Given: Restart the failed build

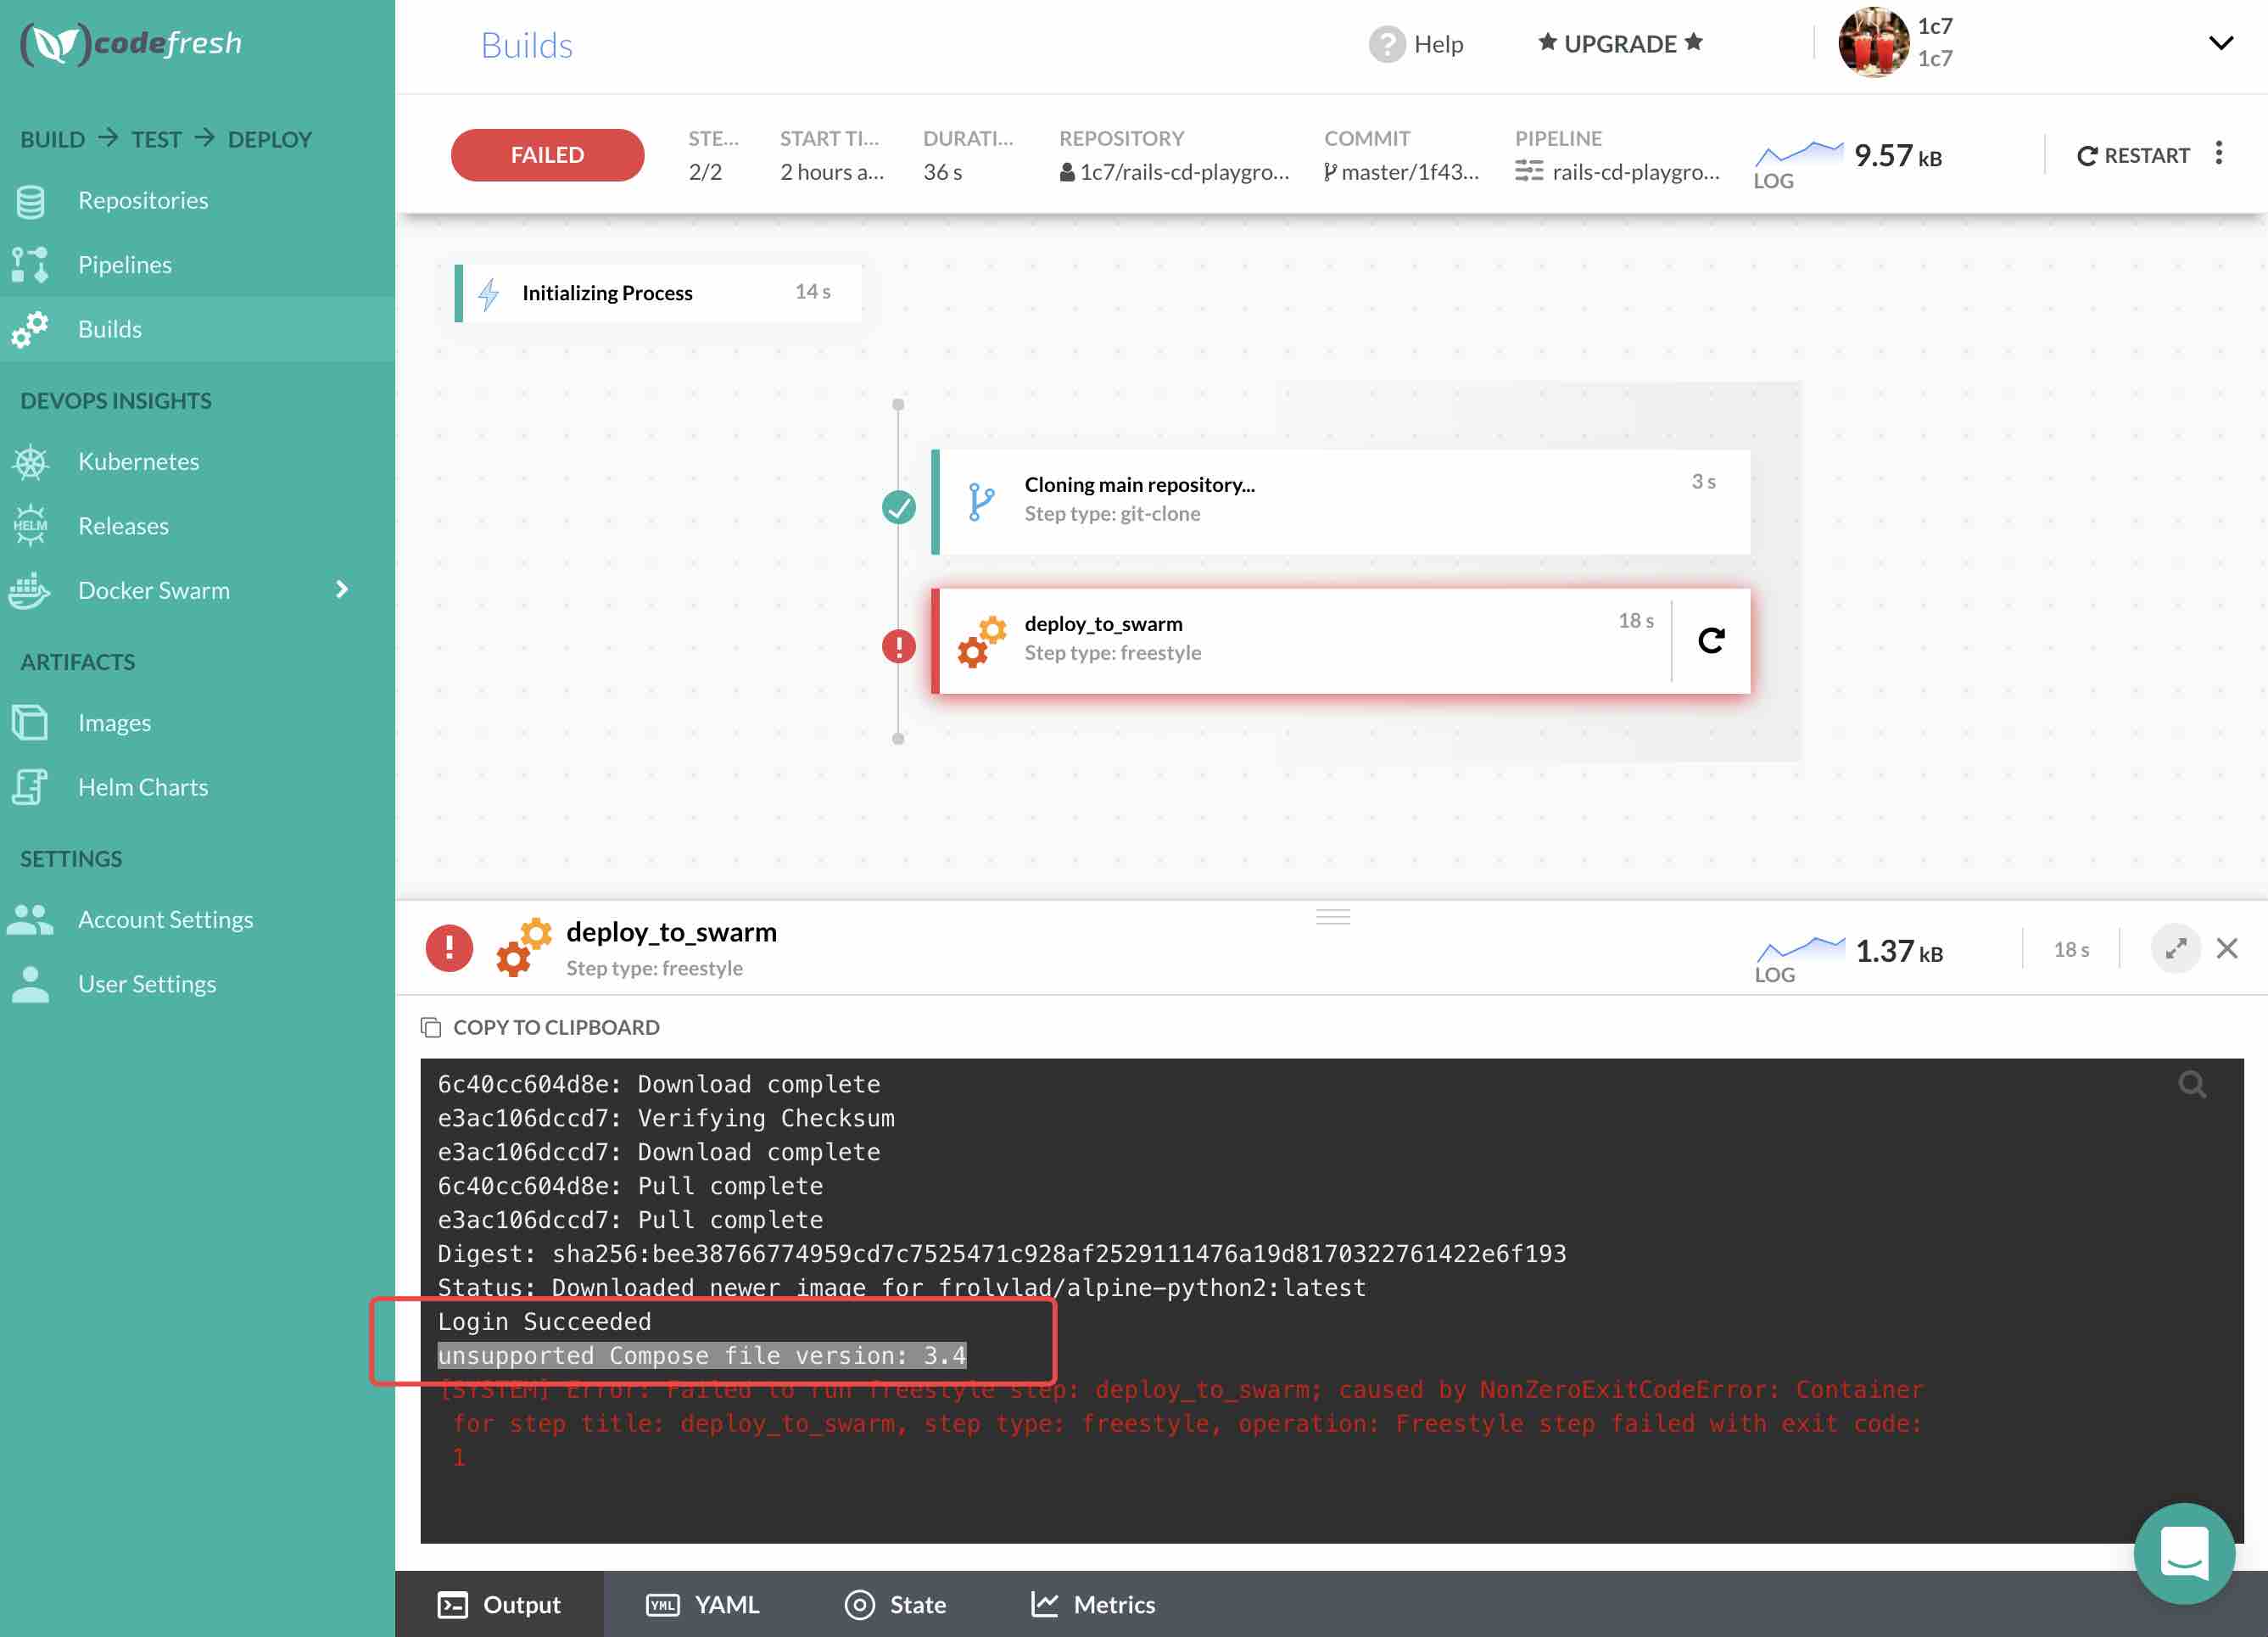Looking at the screenshot, I should pos(2133,154).
